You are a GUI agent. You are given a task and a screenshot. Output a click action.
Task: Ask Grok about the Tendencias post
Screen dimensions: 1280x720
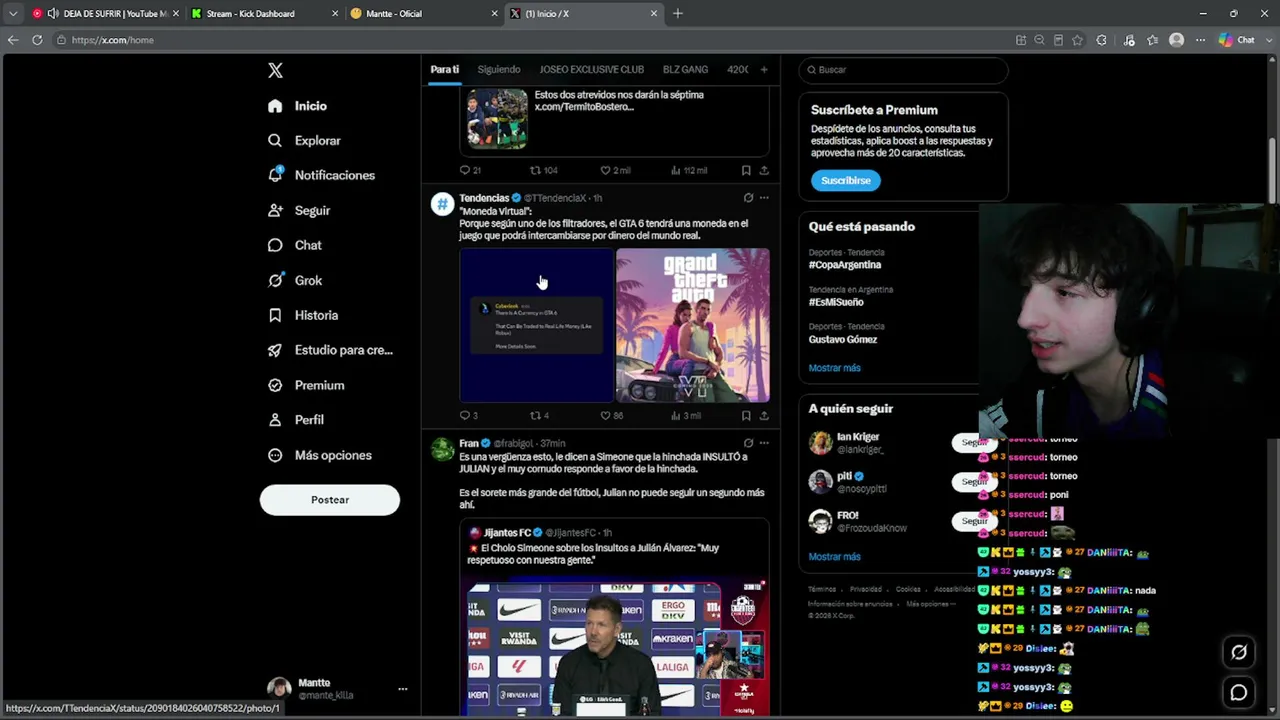(748, 198)
